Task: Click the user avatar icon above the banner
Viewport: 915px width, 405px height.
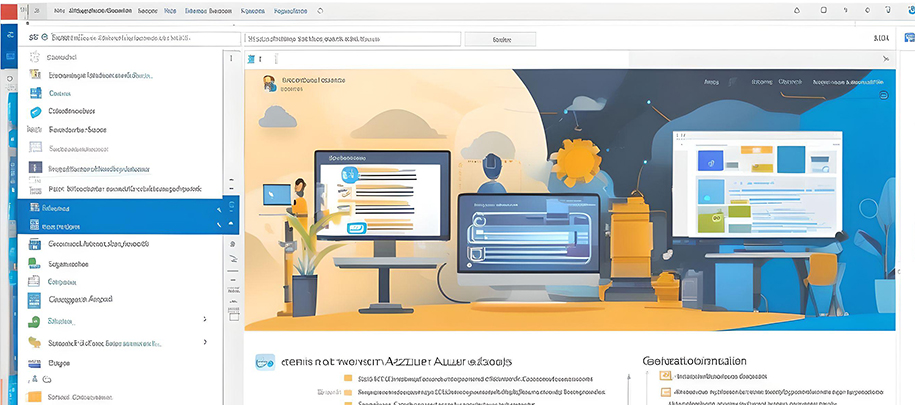Action: (270, 84)
